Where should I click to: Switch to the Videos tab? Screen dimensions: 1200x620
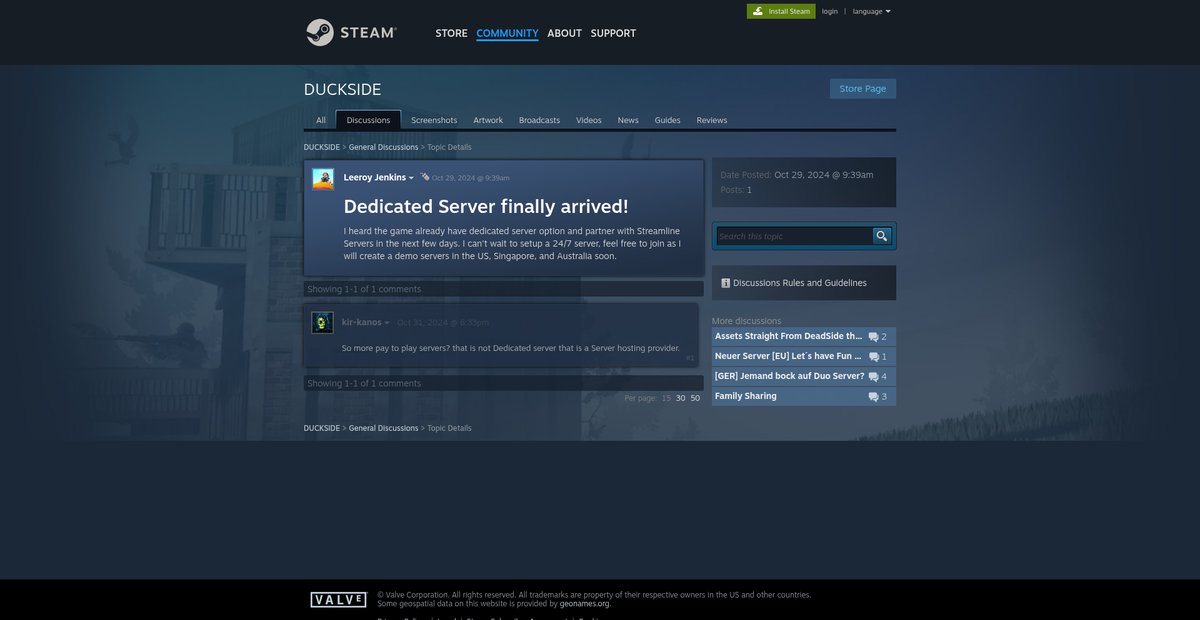click(589, 120)
